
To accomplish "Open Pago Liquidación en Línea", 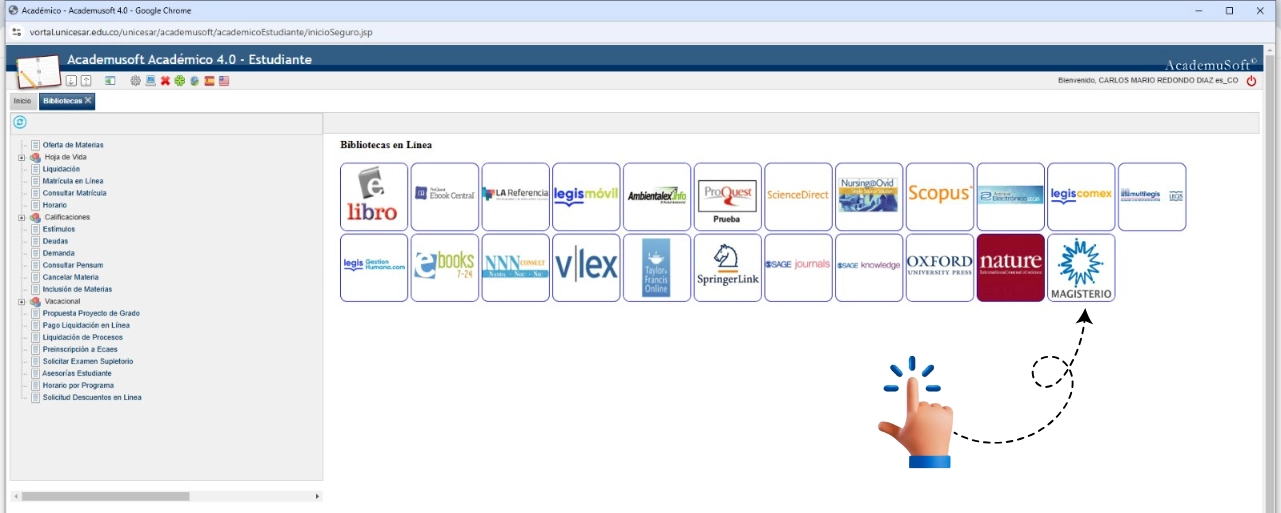I will [86, 325].
